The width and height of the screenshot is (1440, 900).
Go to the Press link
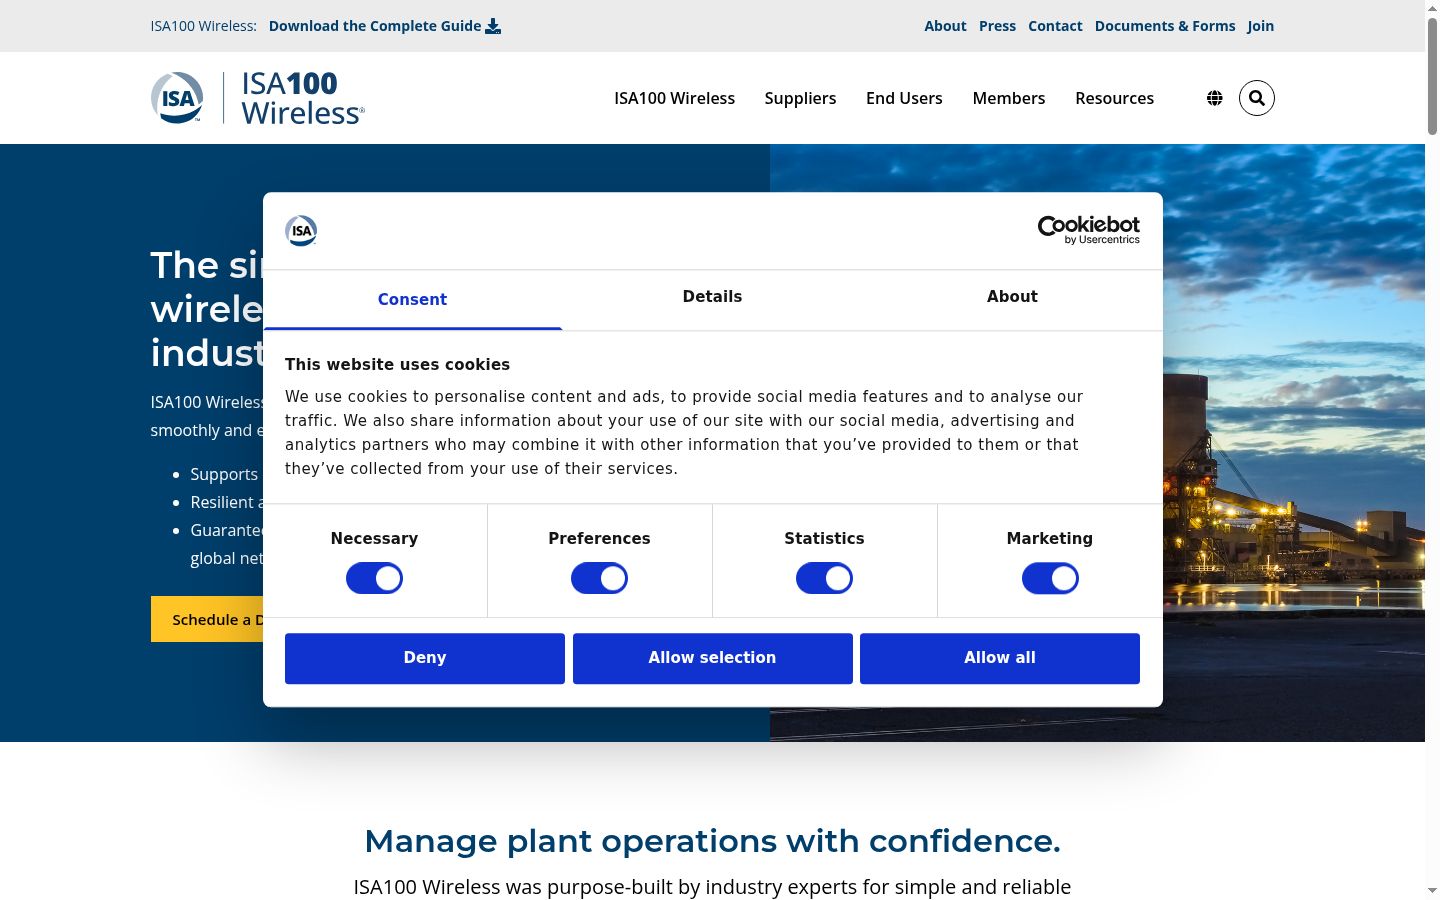click(x=997, y=26)
